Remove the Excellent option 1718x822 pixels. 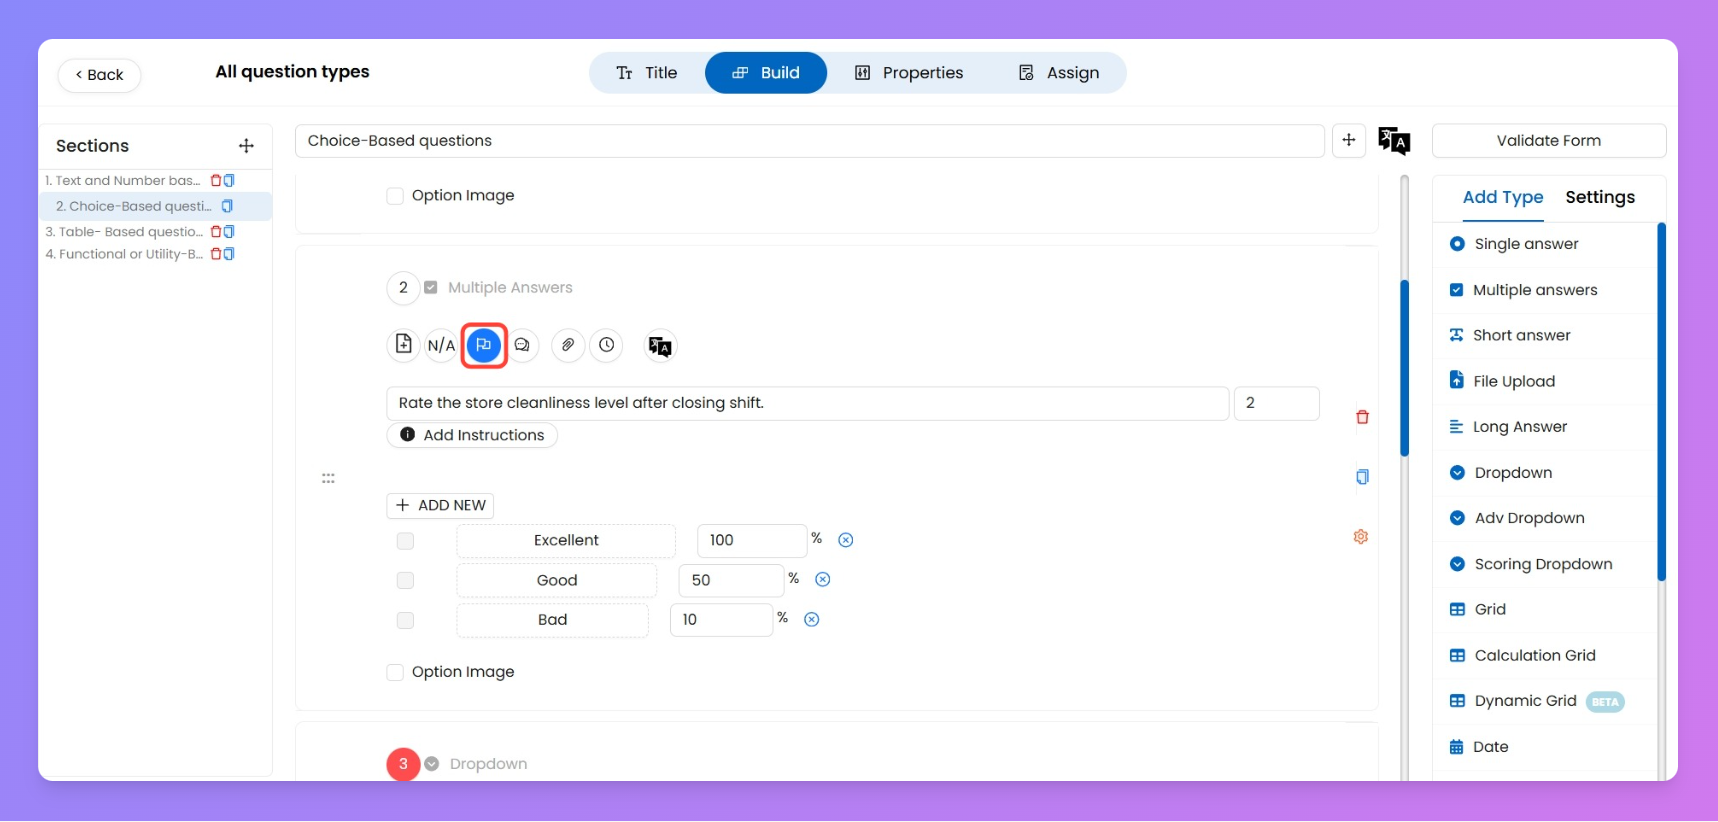point(846,540)
